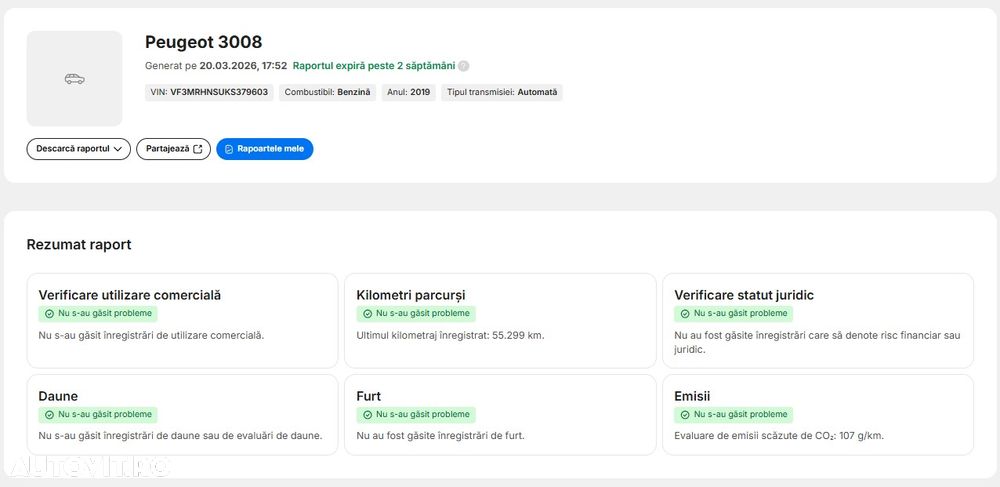Open Rapoartele mele
The image size is (1000, 487).
tap(265, 149)
